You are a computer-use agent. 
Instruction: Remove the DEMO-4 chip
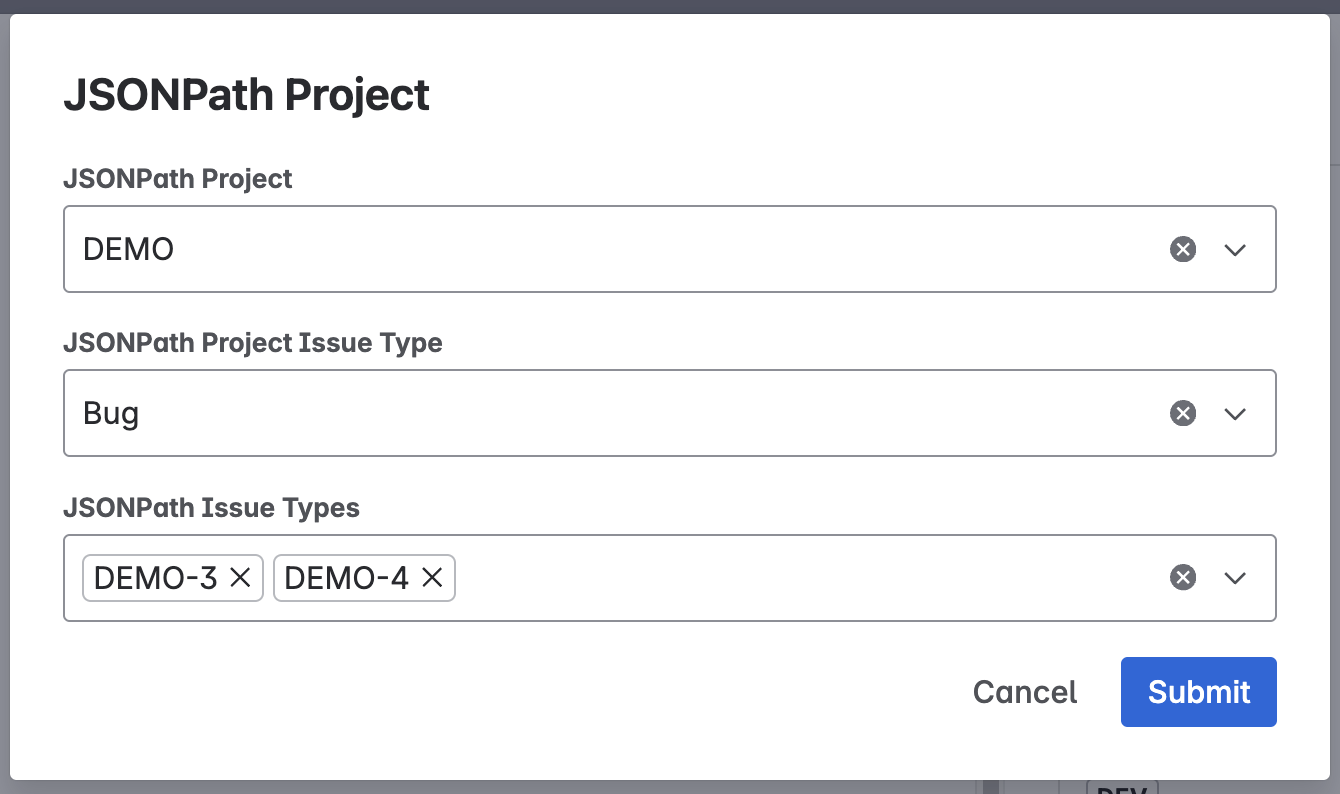(x=432, y=578)
